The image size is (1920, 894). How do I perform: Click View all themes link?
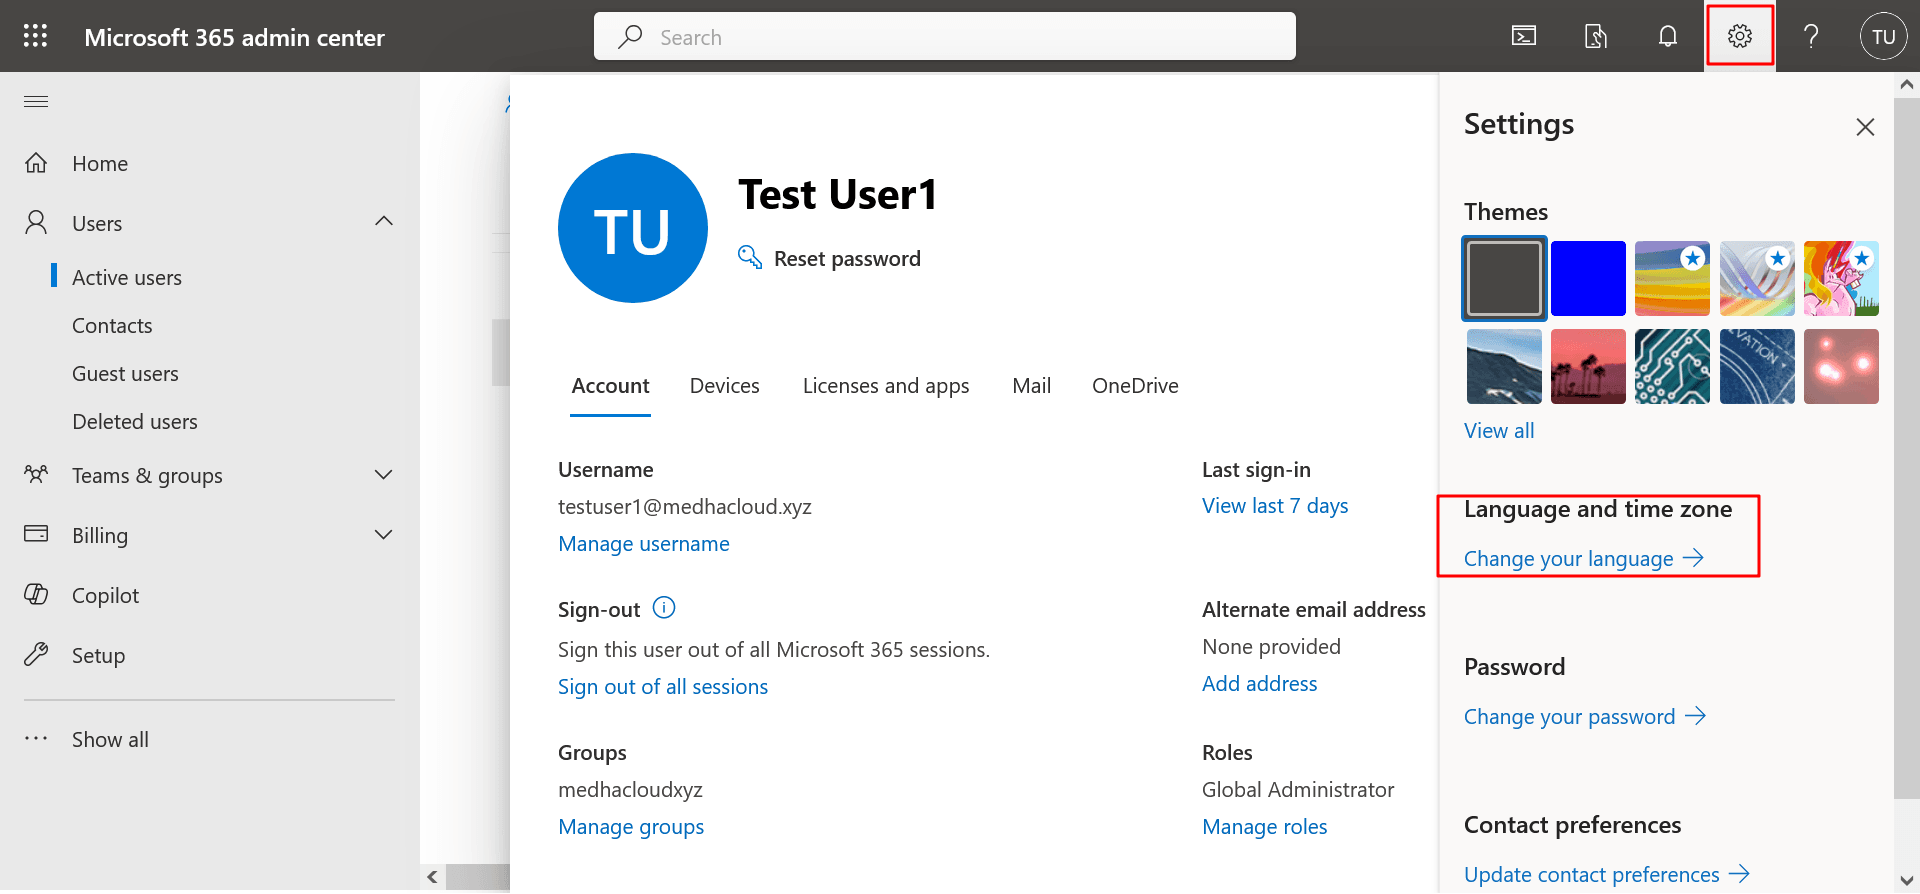(1499, 431)
